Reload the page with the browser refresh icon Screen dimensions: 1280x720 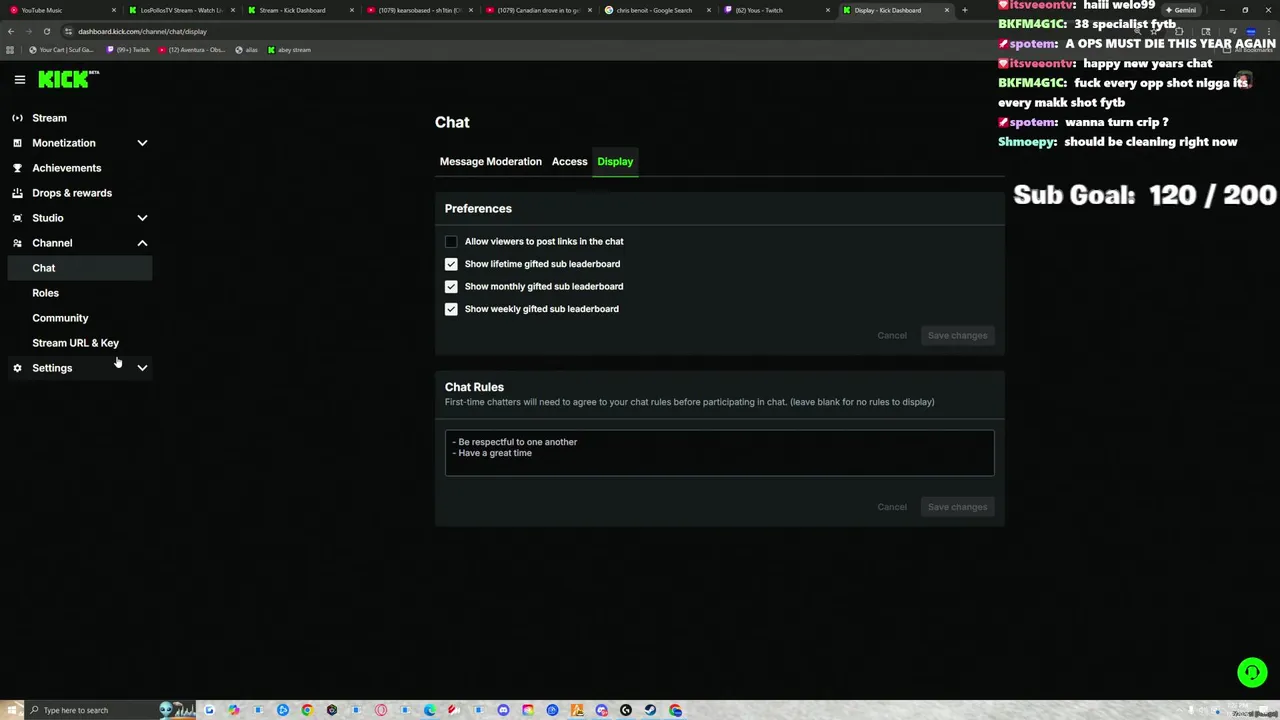point(46,31)
